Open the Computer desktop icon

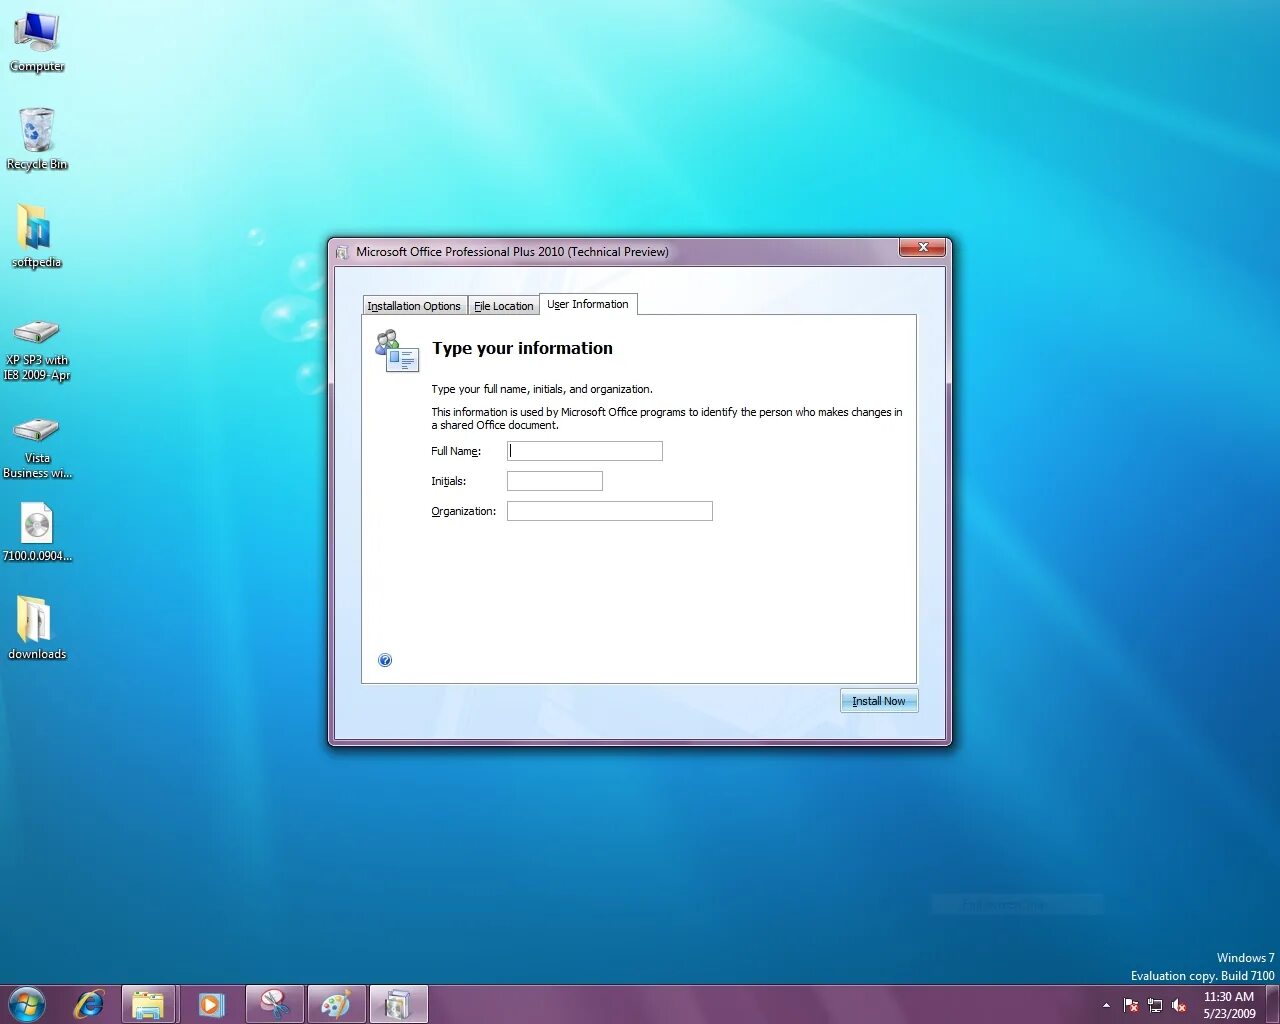click(x=37, y=42)
